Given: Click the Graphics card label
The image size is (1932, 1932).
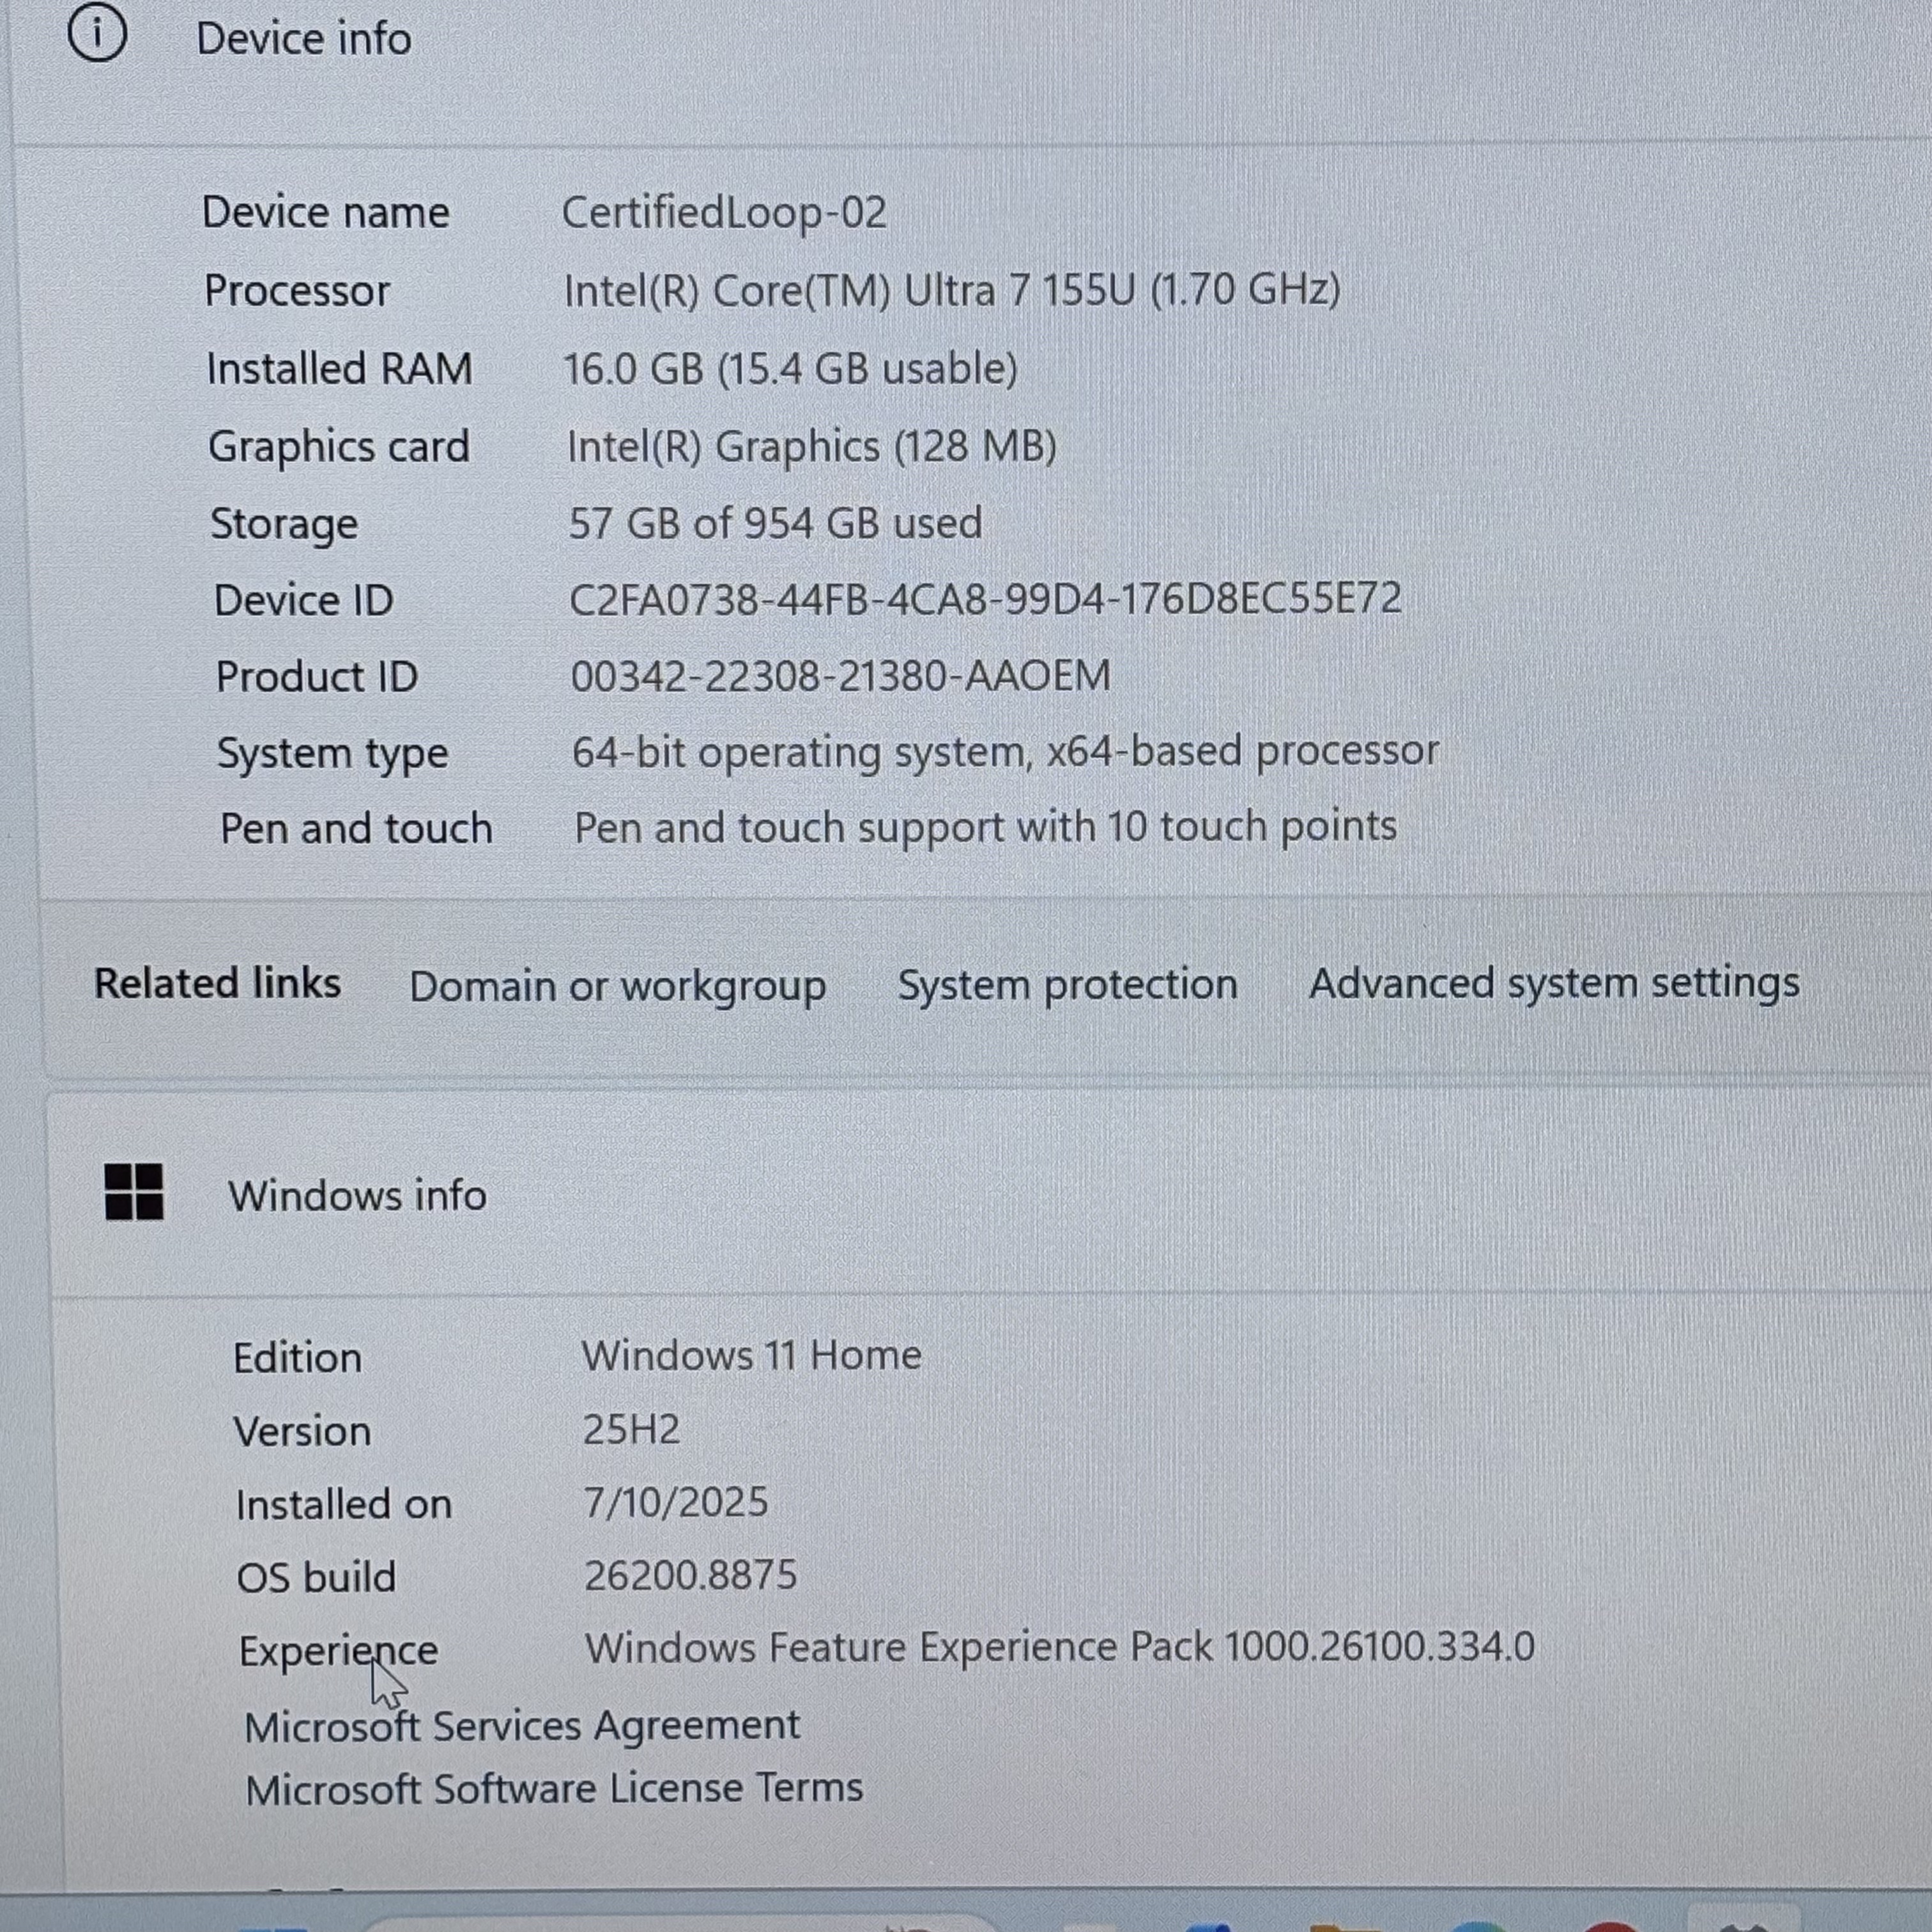Looking at the screenshot, I should click(x=339, y=447).
